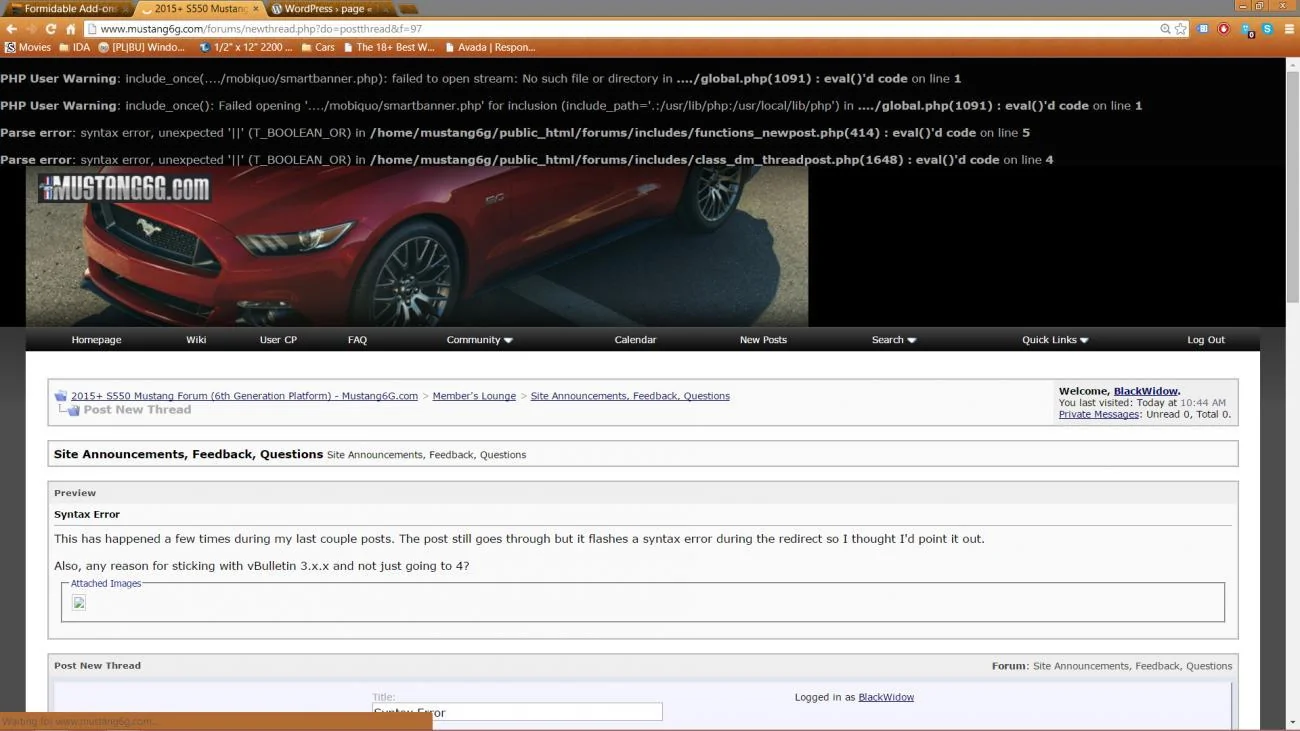
Task: Open the blue extension icon with 0 badge
Action: click(1247, 30)
